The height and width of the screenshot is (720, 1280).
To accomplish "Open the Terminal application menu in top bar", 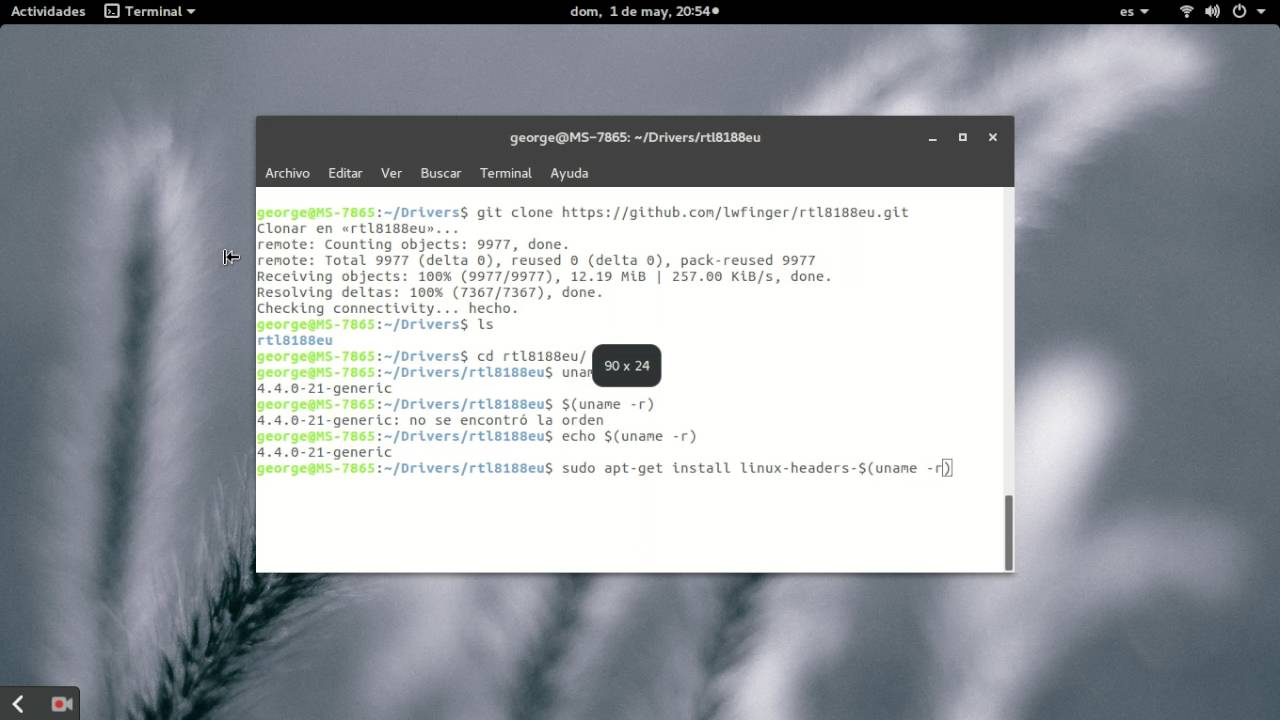I will (150, 11).
